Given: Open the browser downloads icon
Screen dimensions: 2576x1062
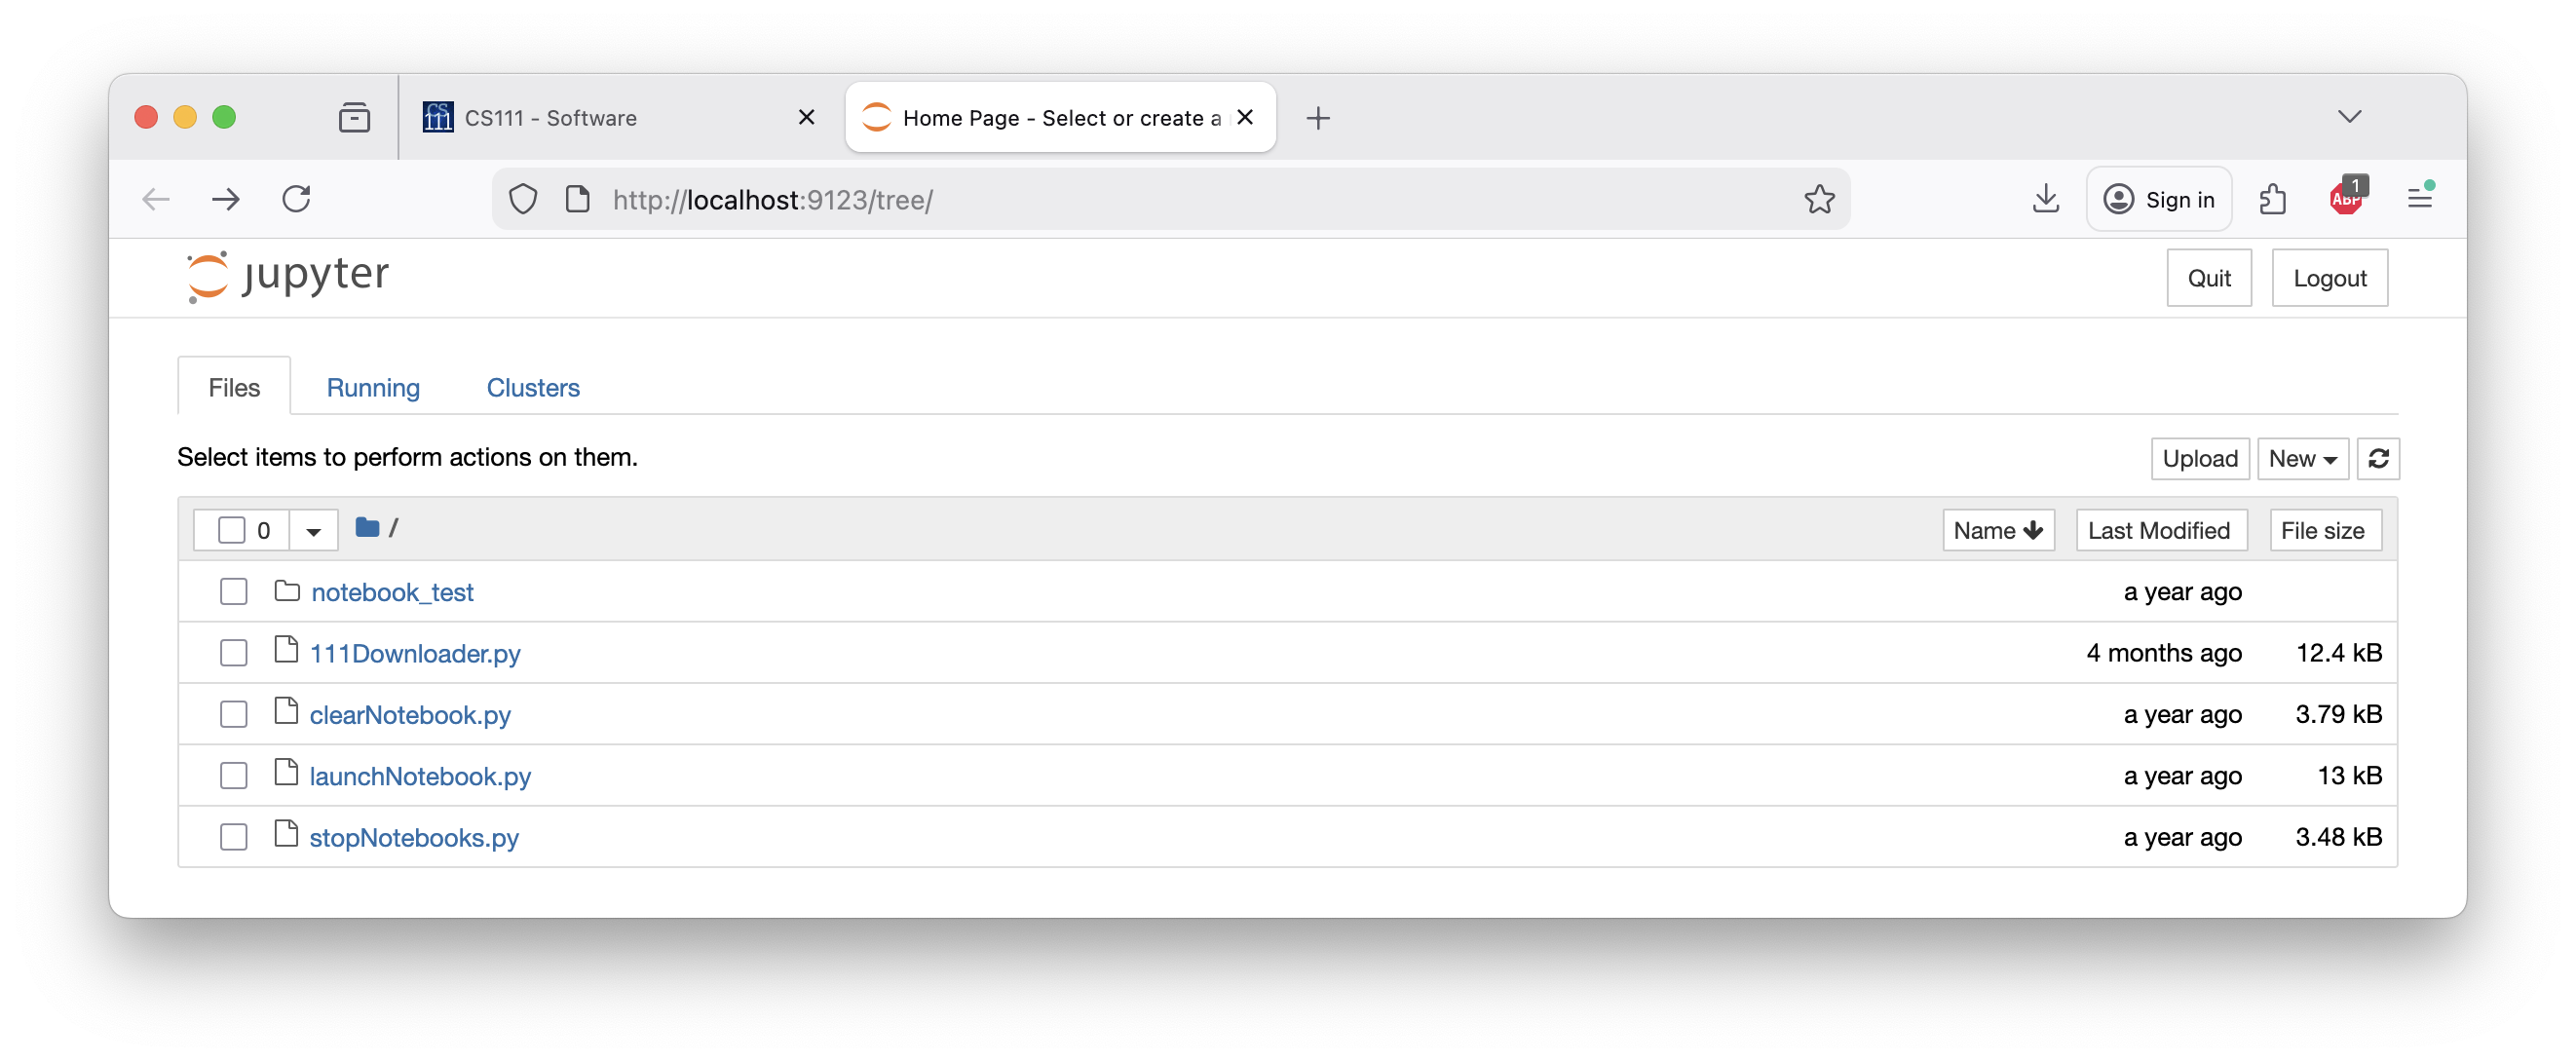Looking at the screenshot, I should 2046,199.
